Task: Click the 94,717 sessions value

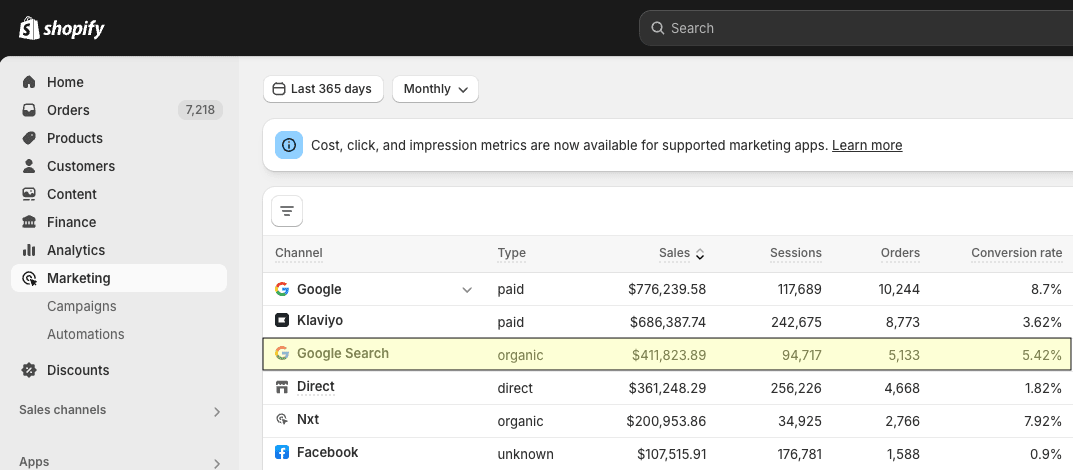Action: 802,355
